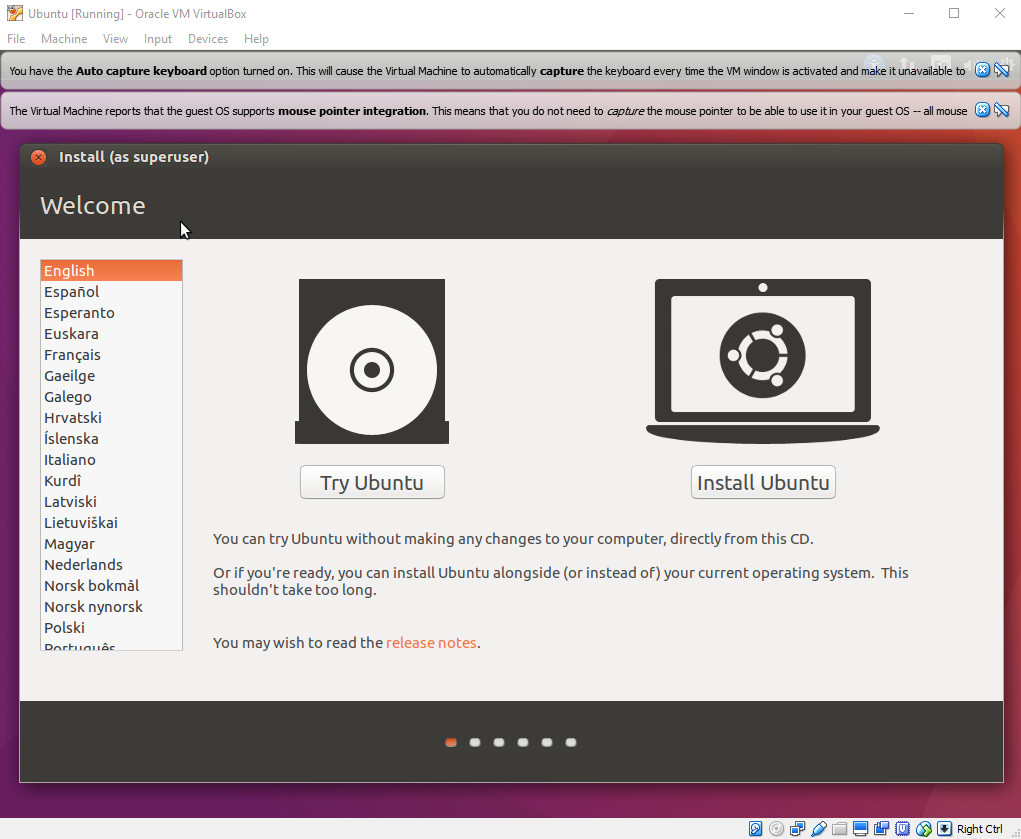Pick Gaeilge from the language list
1021x839 pixels.
pyautogui.click(x=111, y=376)
